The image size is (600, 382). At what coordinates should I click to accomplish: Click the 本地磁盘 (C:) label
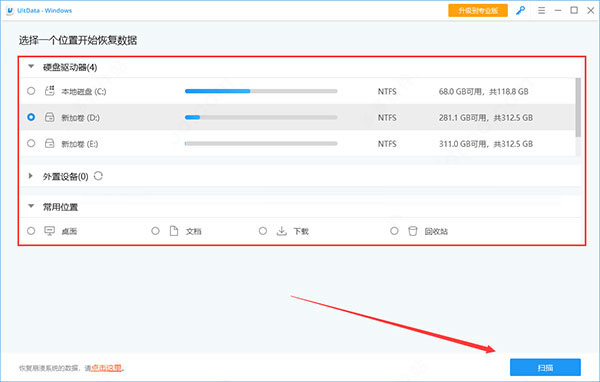84,91
